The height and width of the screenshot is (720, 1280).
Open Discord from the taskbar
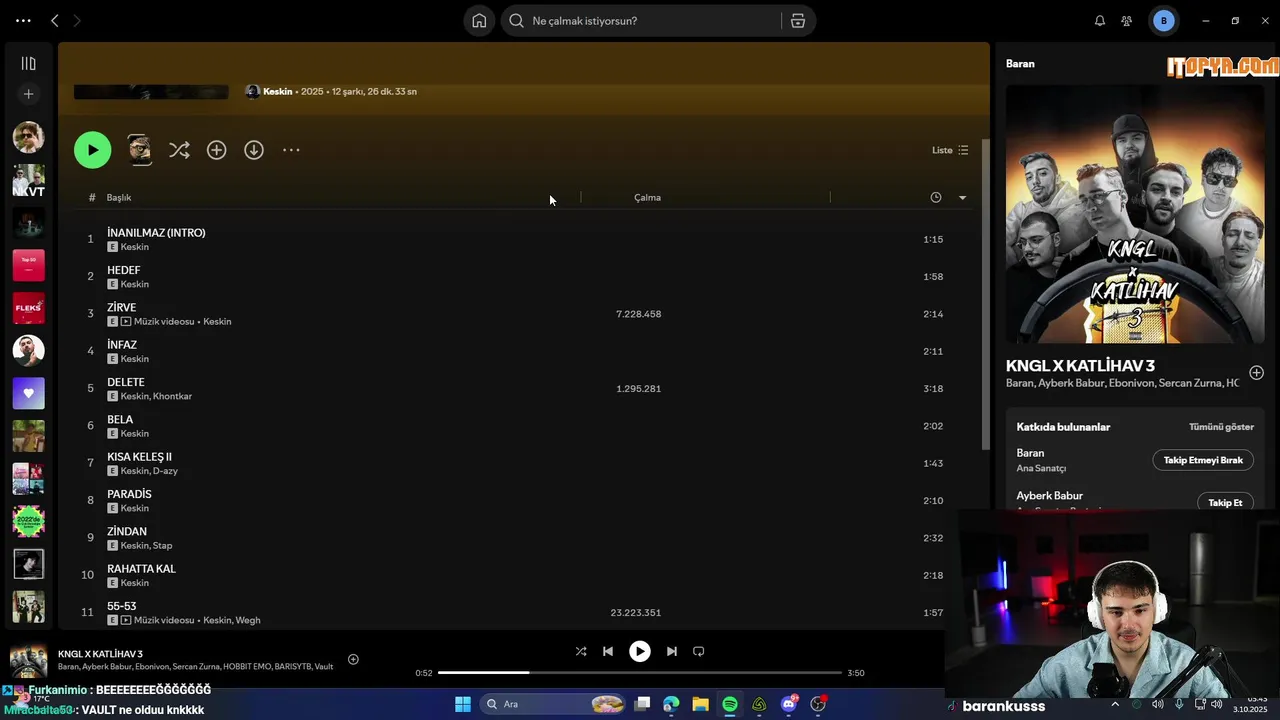(789, 704)
